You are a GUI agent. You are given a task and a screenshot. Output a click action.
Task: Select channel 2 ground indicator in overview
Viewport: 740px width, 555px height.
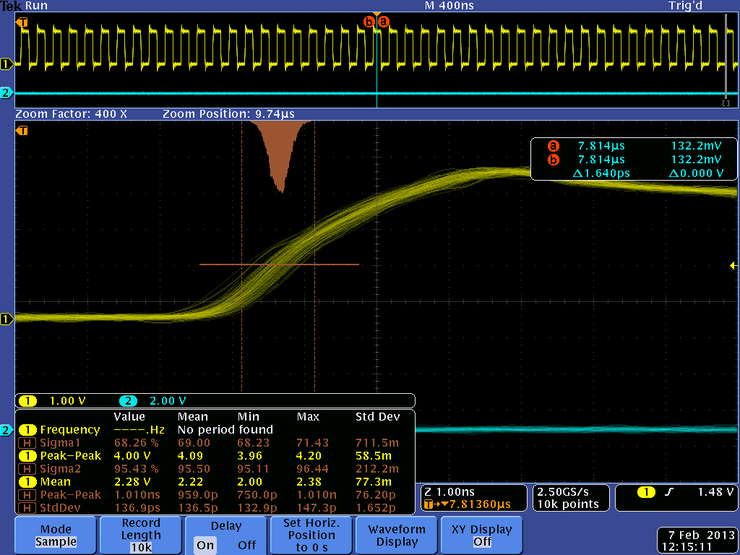7,93
